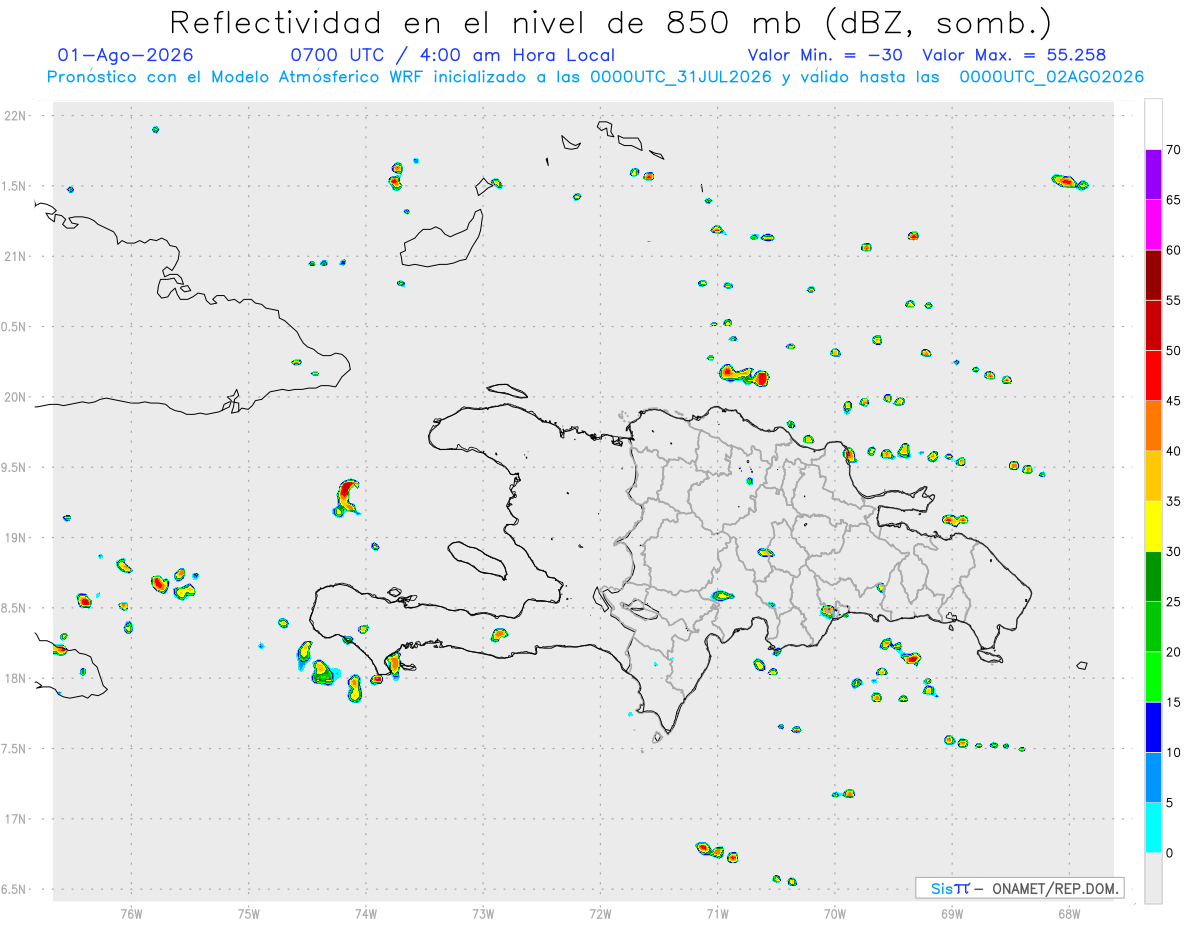This screenshot has width=1200, height=927.
Task: Click the latitude label '22N'
Action: [17, 116]
